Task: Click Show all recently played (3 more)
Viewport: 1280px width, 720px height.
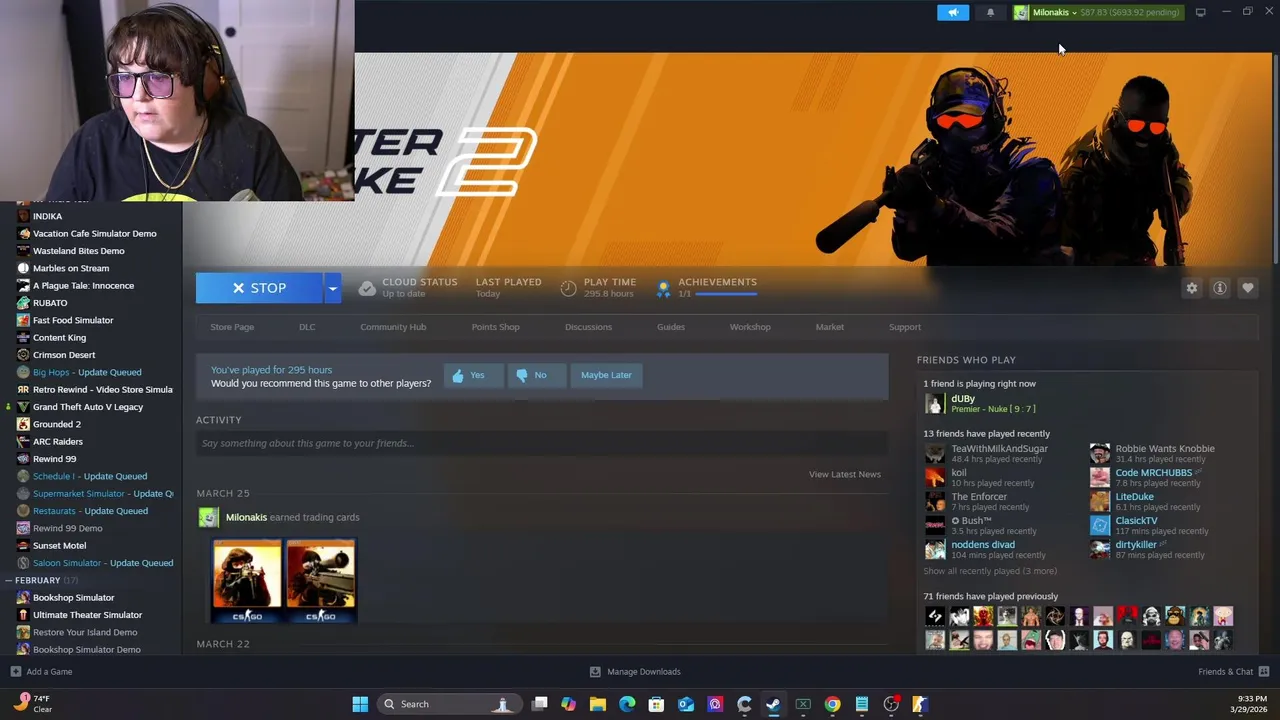Action: 990,571
